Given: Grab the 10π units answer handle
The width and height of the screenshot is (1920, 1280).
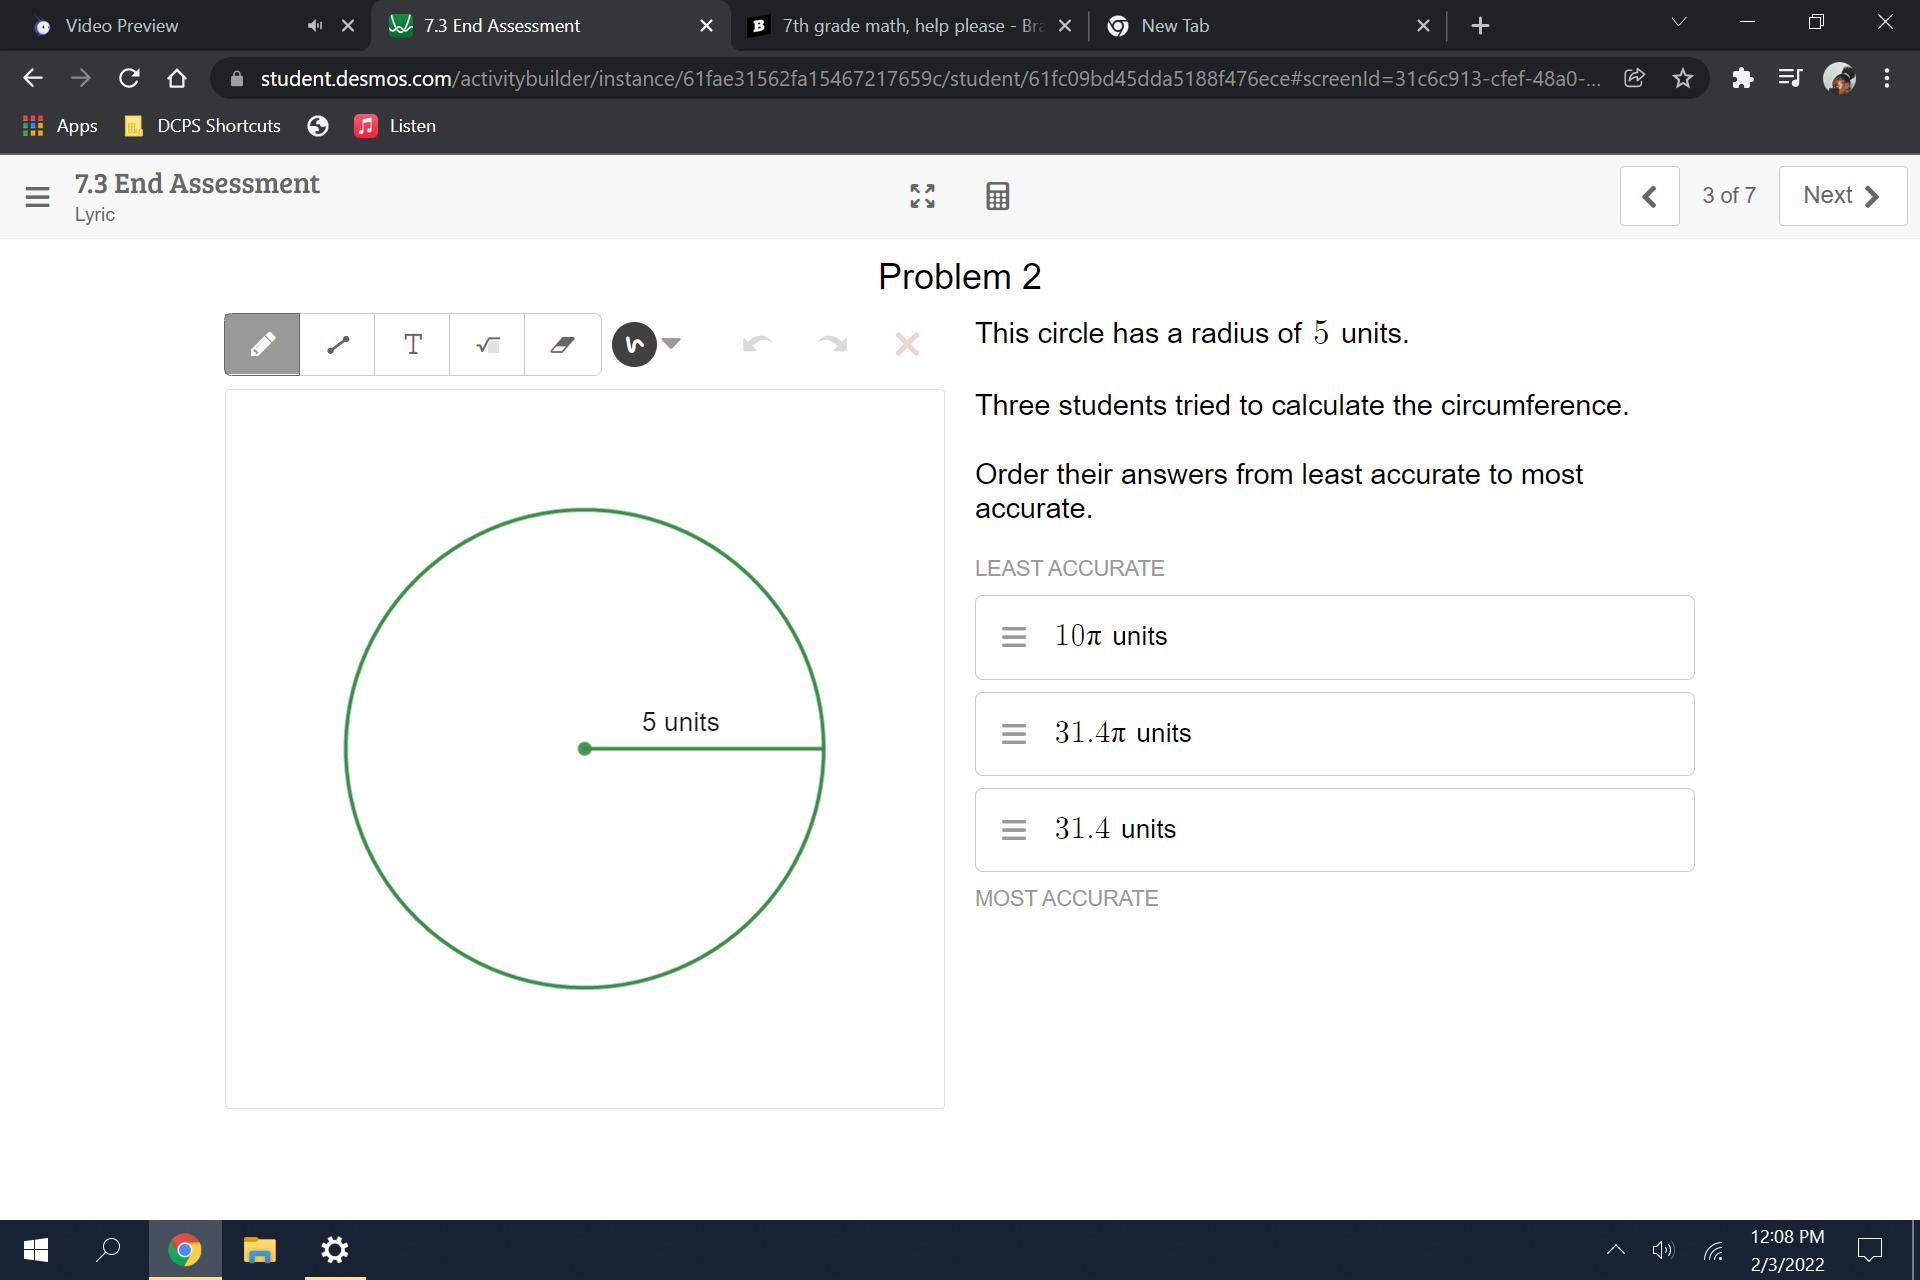Looking at the screenshot, I should [x=1013, y=637].
